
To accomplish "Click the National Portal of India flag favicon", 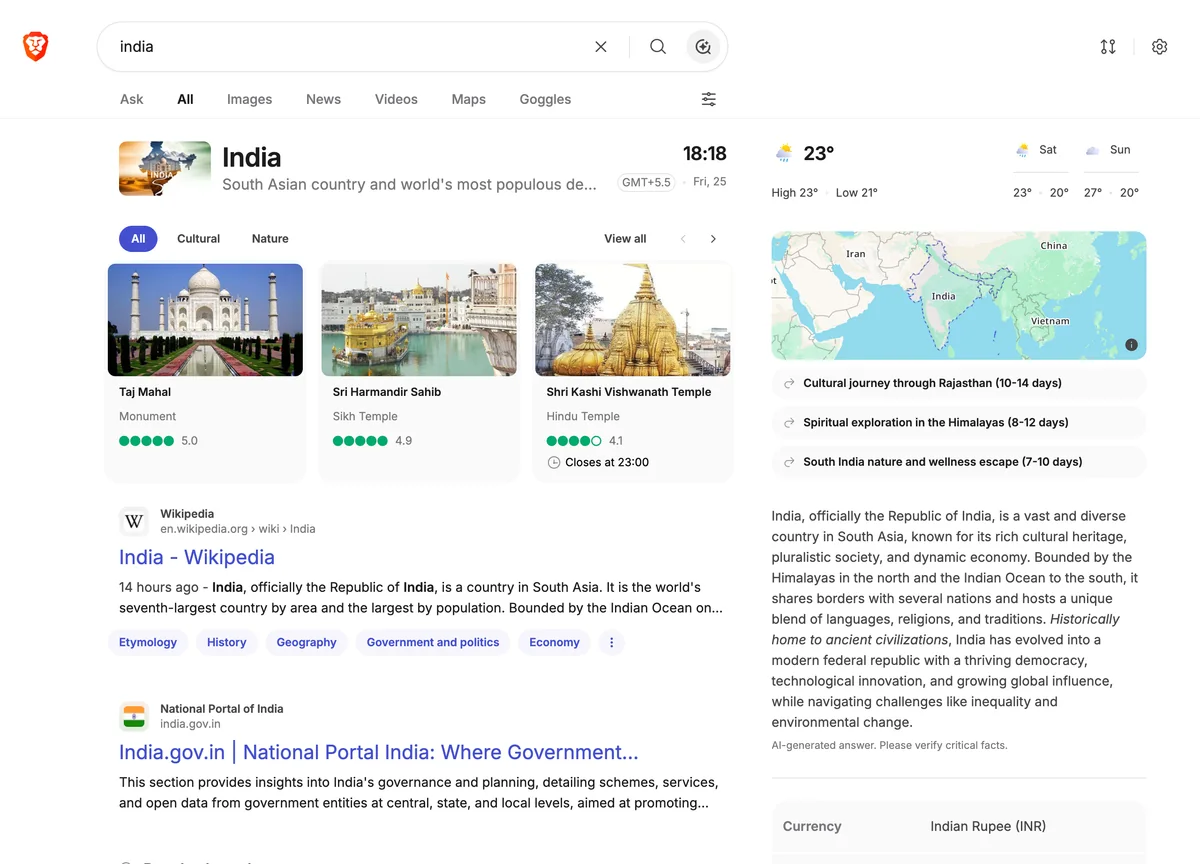I will pyautogui.click(x=134, y=716).
